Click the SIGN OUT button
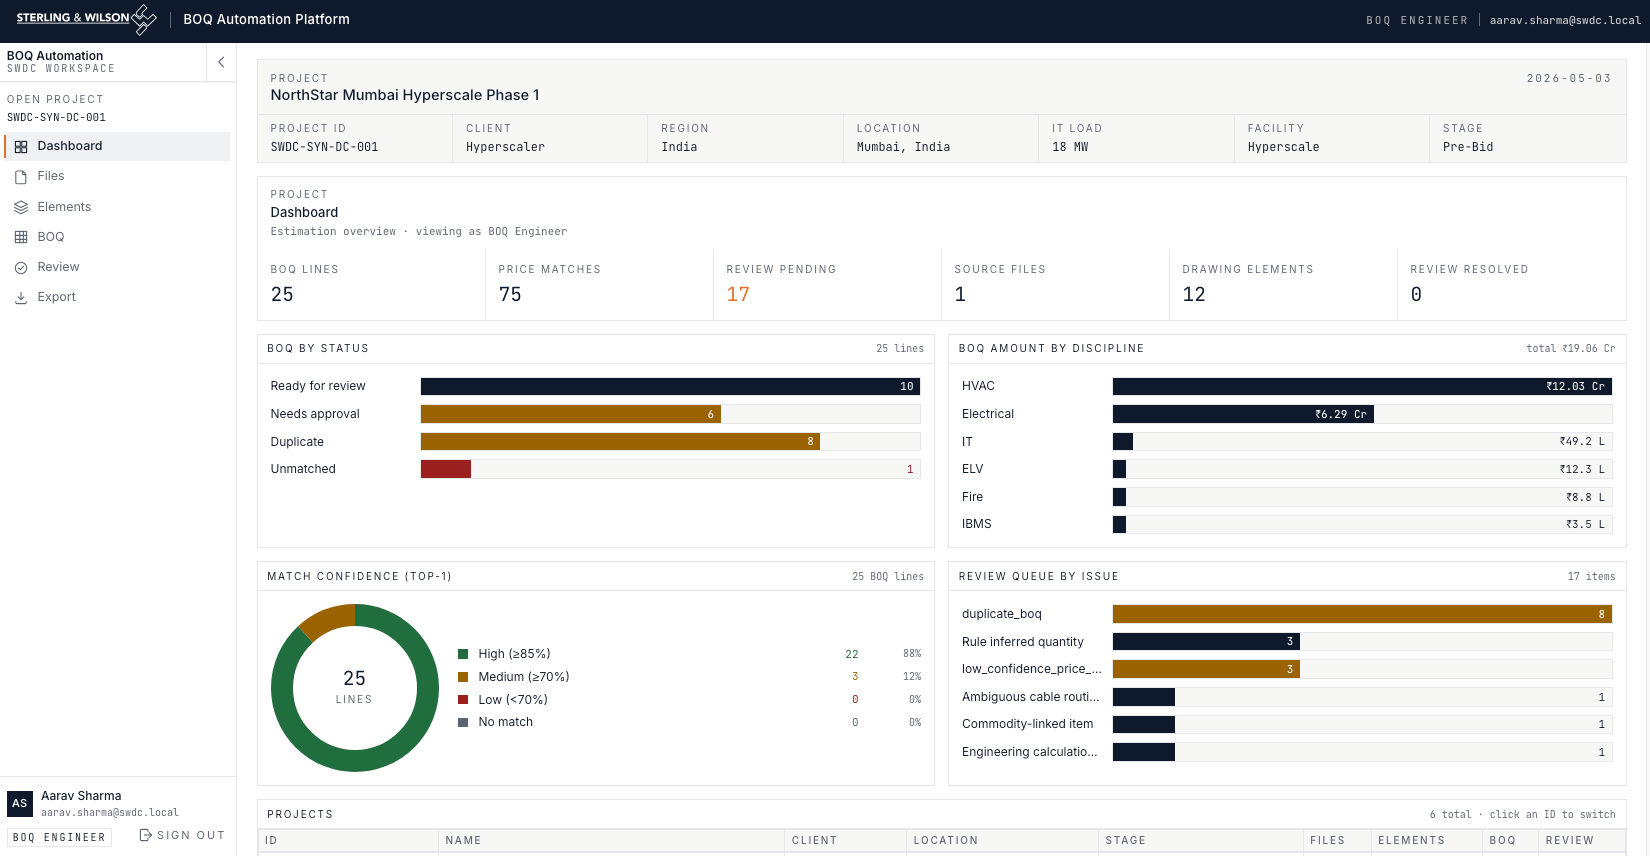Viewport: 1650px width, 856px height. (182, 835)
